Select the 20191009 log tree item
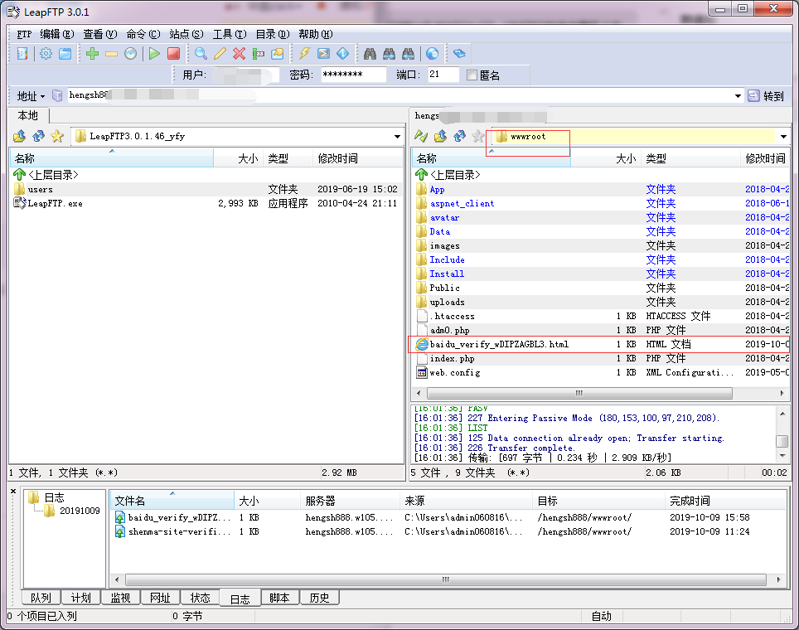This screenshot has width=799, height=630. [x=72, y=511]
